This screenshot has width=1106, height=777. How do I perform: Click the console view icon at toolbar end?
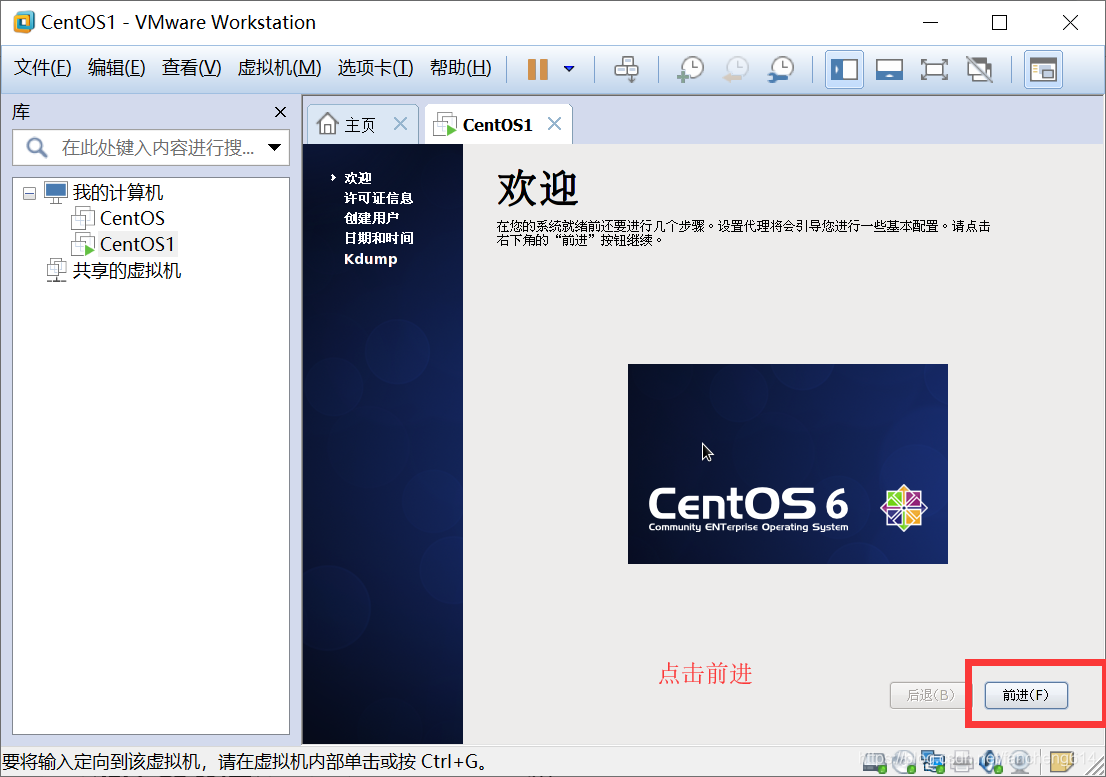click(1043, 69)
